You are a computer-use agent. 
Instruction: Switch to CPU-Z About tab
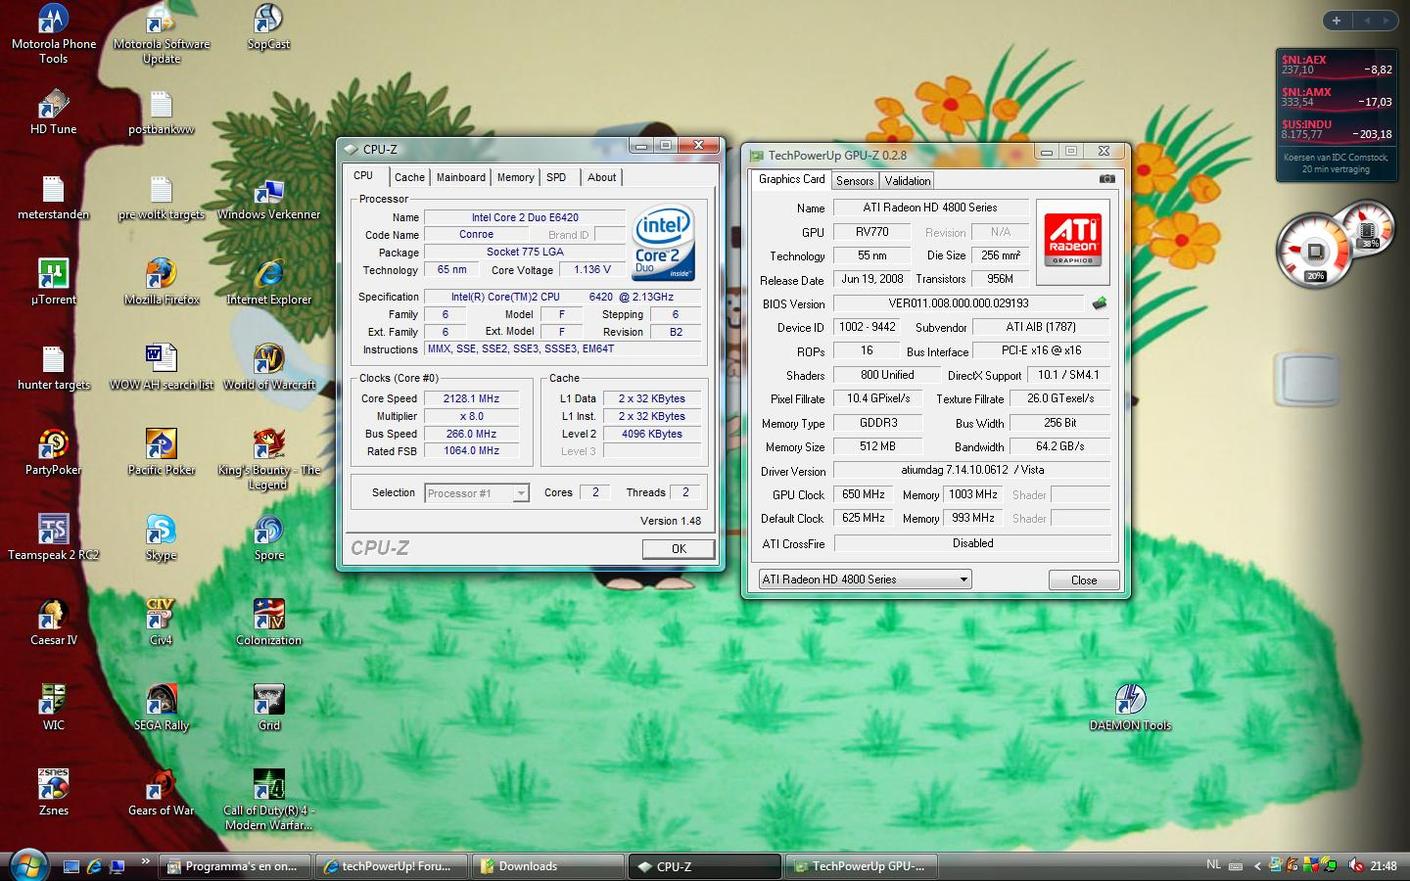[x=601, y=177]
